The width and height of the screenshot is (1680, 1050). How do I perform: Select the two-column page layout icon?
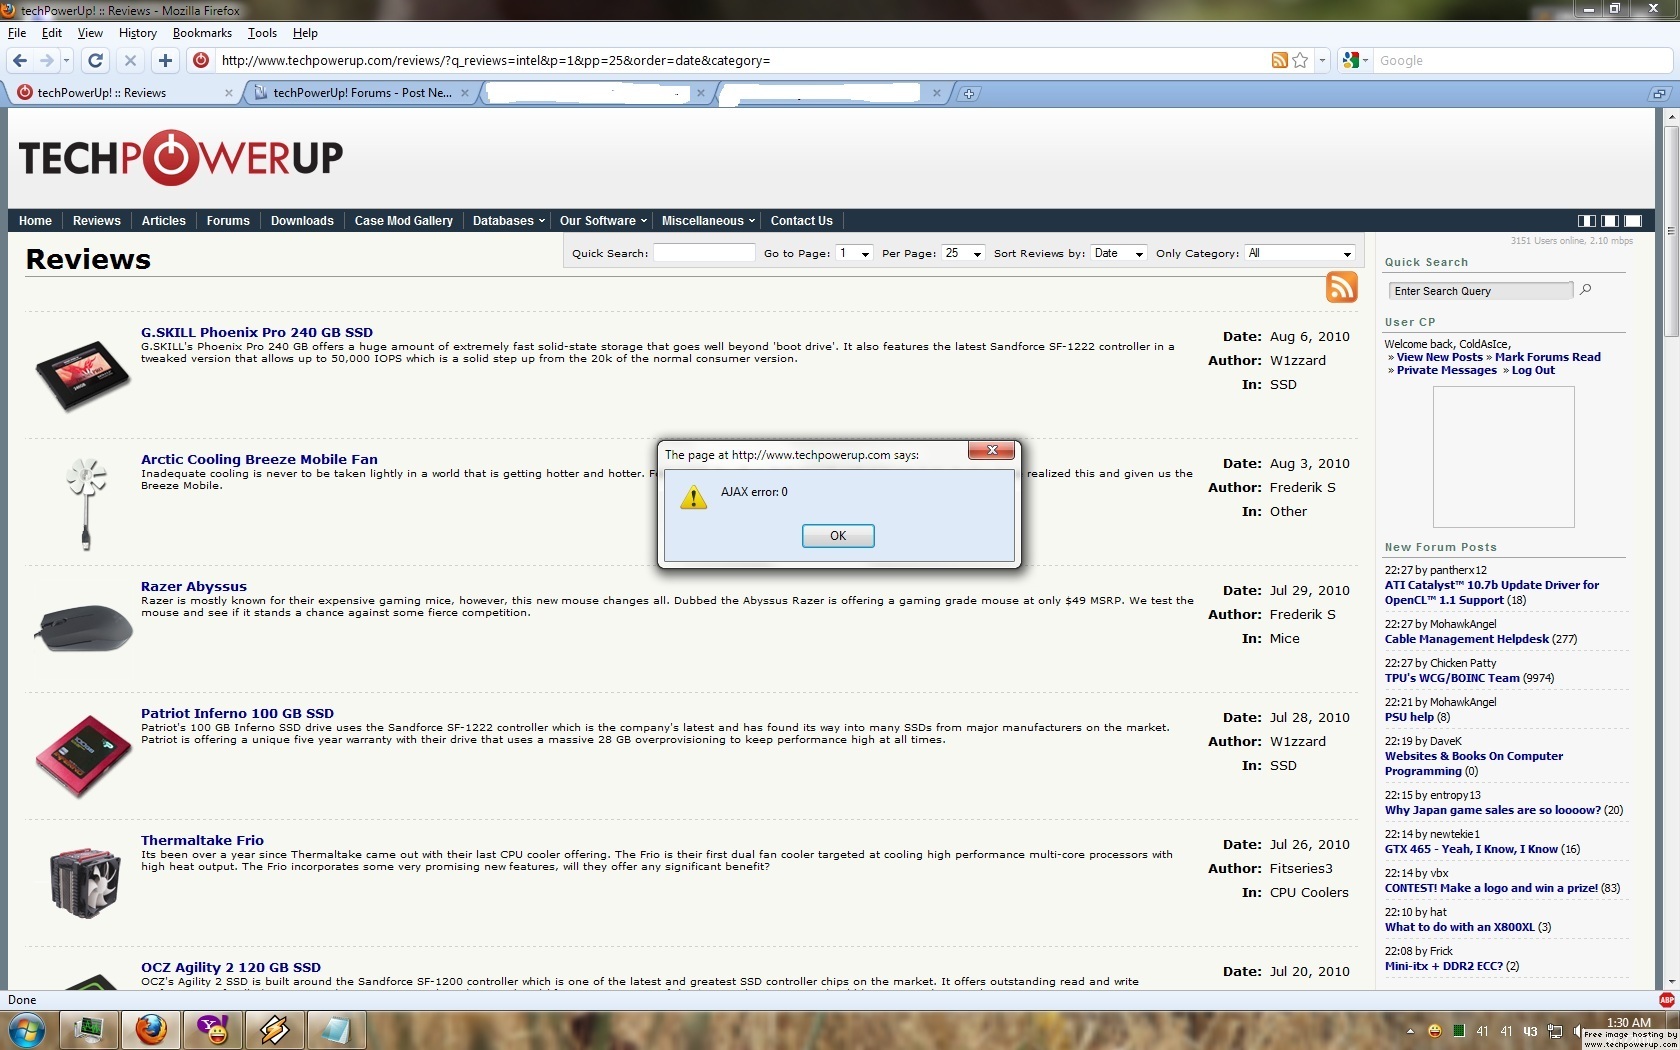pyautogui.click(x=1586, y=221)
